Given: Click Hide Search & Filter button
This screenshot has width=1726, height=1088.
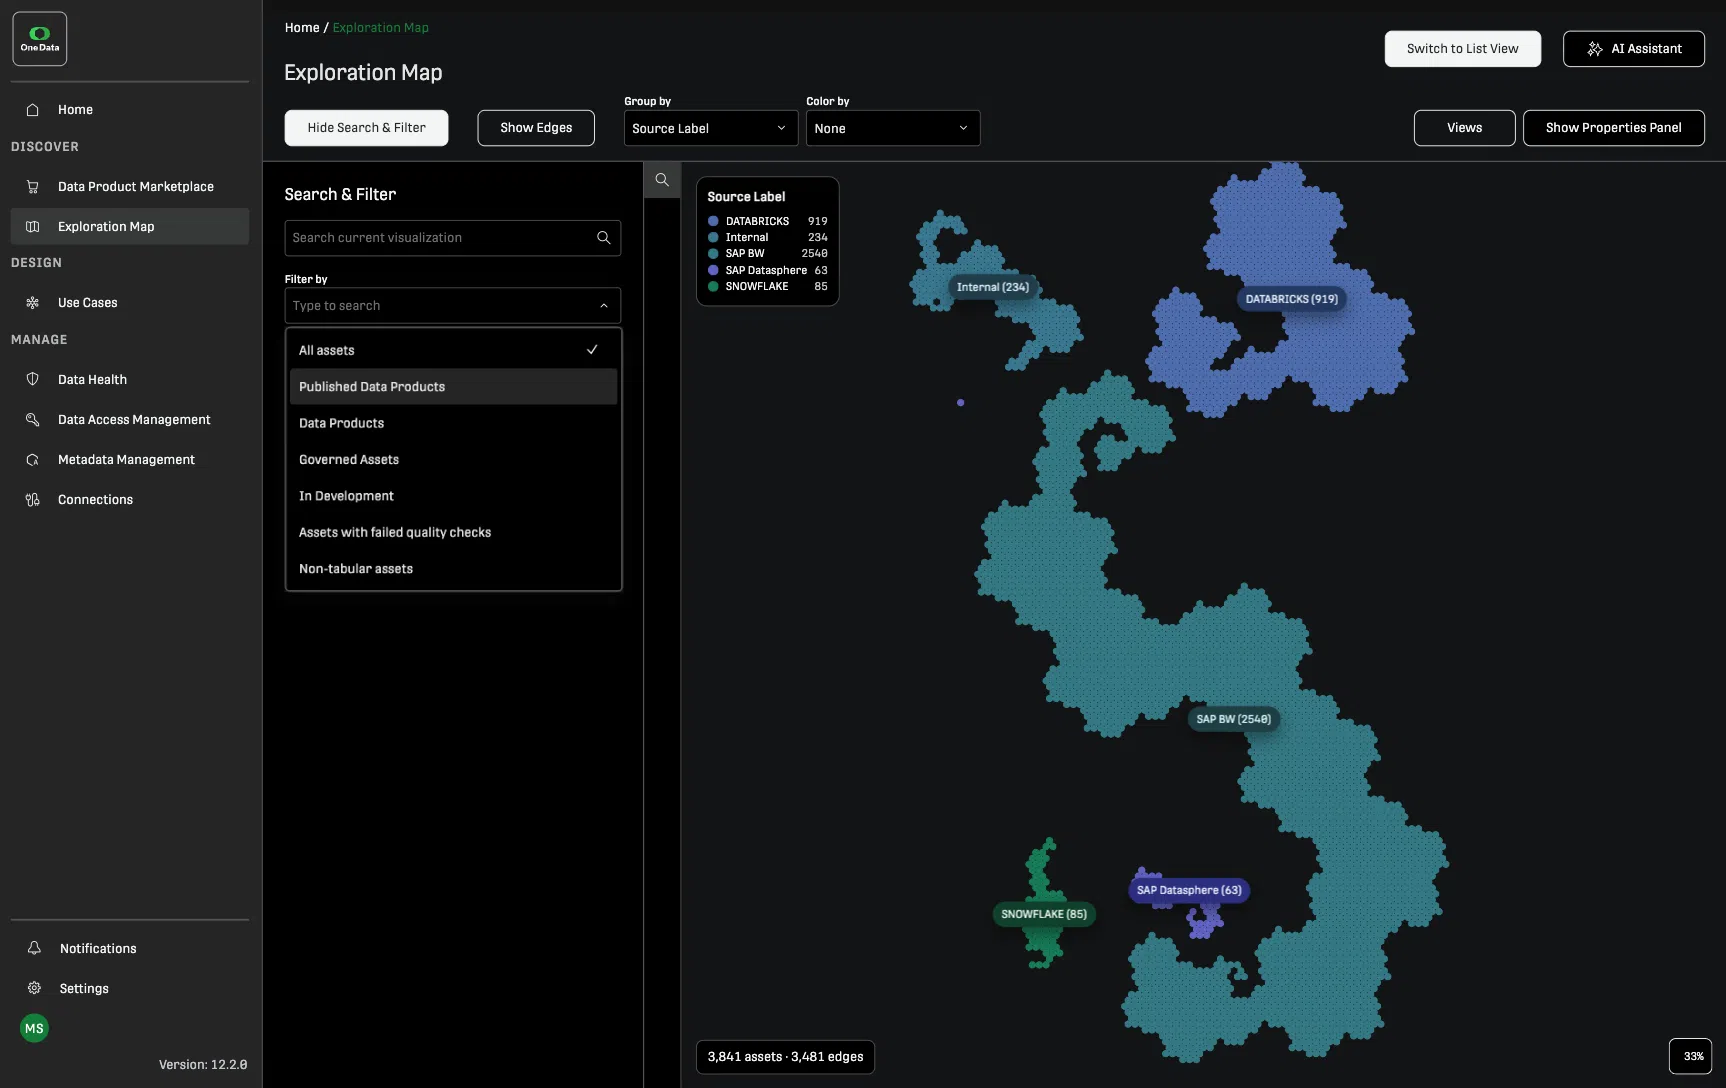Looking at the screenshot, I should click(366, 128).
